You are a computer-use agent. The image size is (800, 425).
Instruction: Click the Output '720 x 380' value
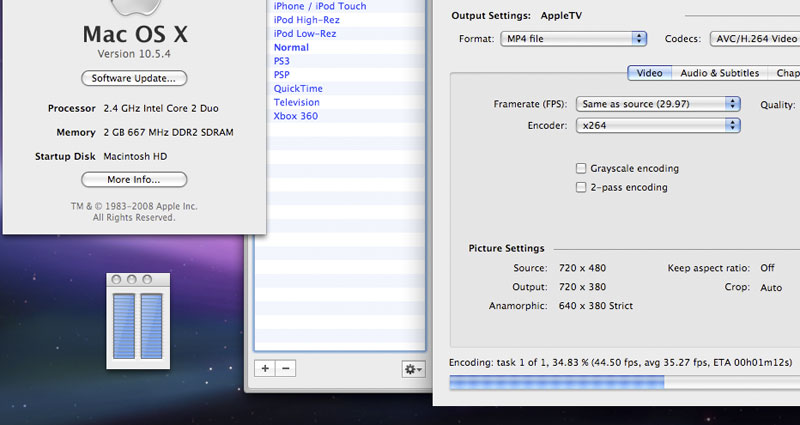[x=582, y=287]
